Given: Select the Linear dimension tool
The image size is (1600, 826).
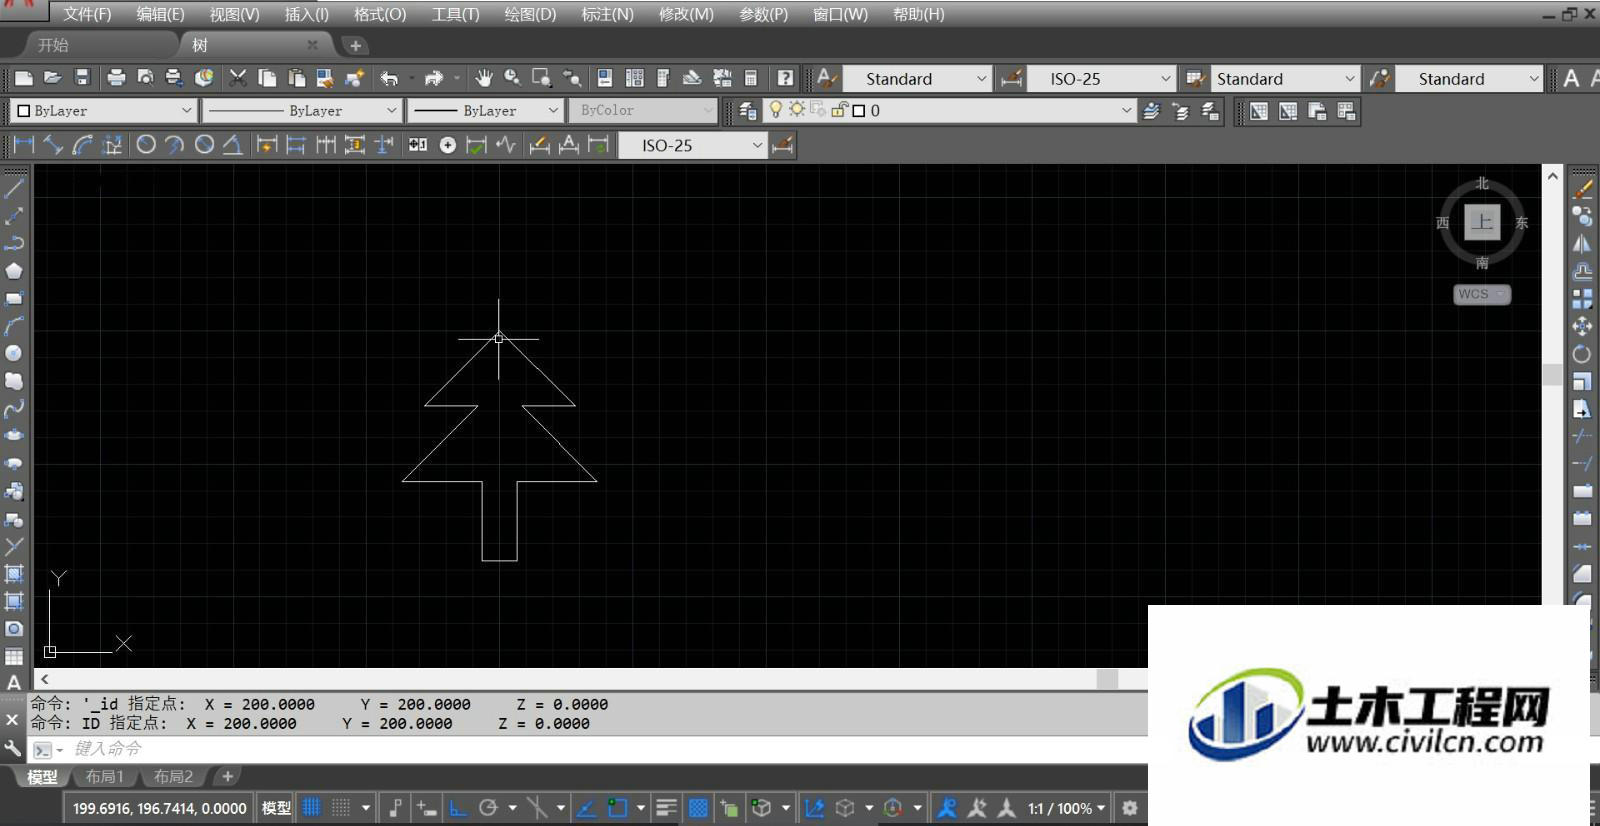Looking at the screenshot, I should (x=24, y=145).
